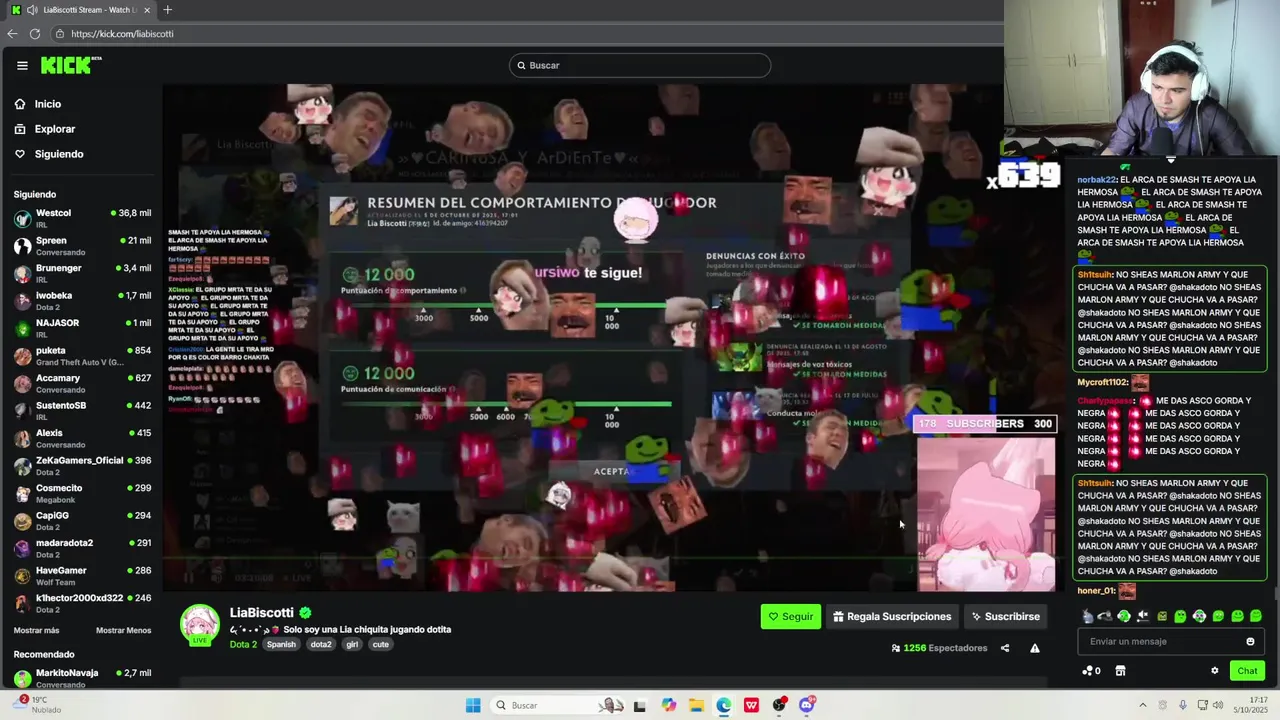This screenshot has height=720, width=1280.
Task: Click the KICK logo
Action: (71, 65)
